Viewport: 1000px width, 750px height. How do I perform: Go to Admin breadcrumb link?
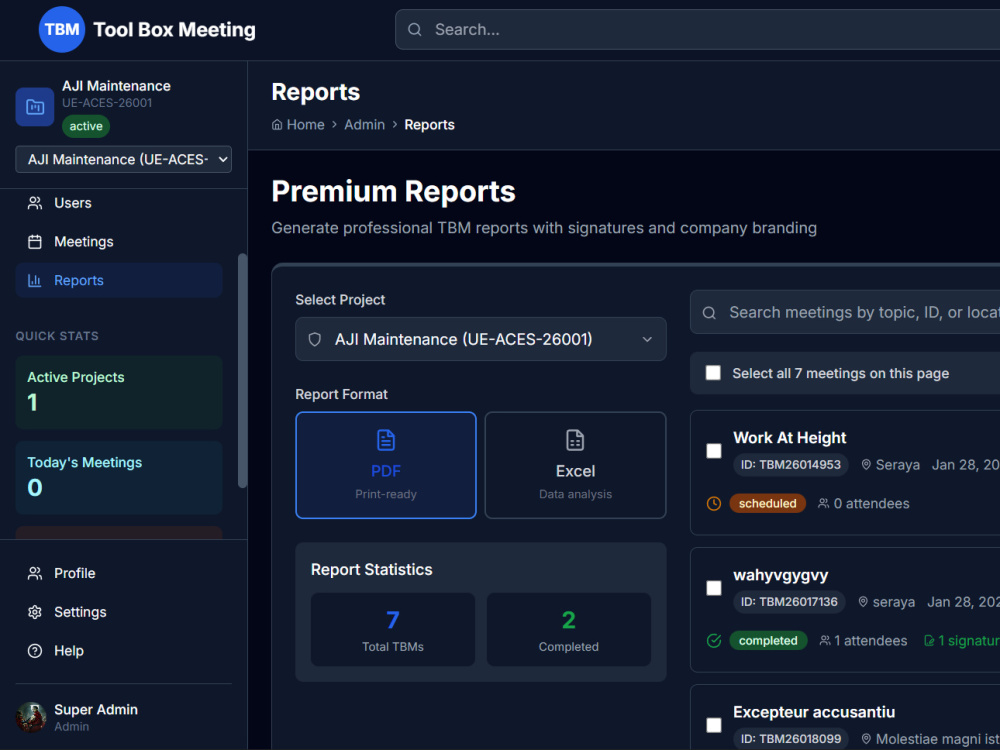pos(365,124)
